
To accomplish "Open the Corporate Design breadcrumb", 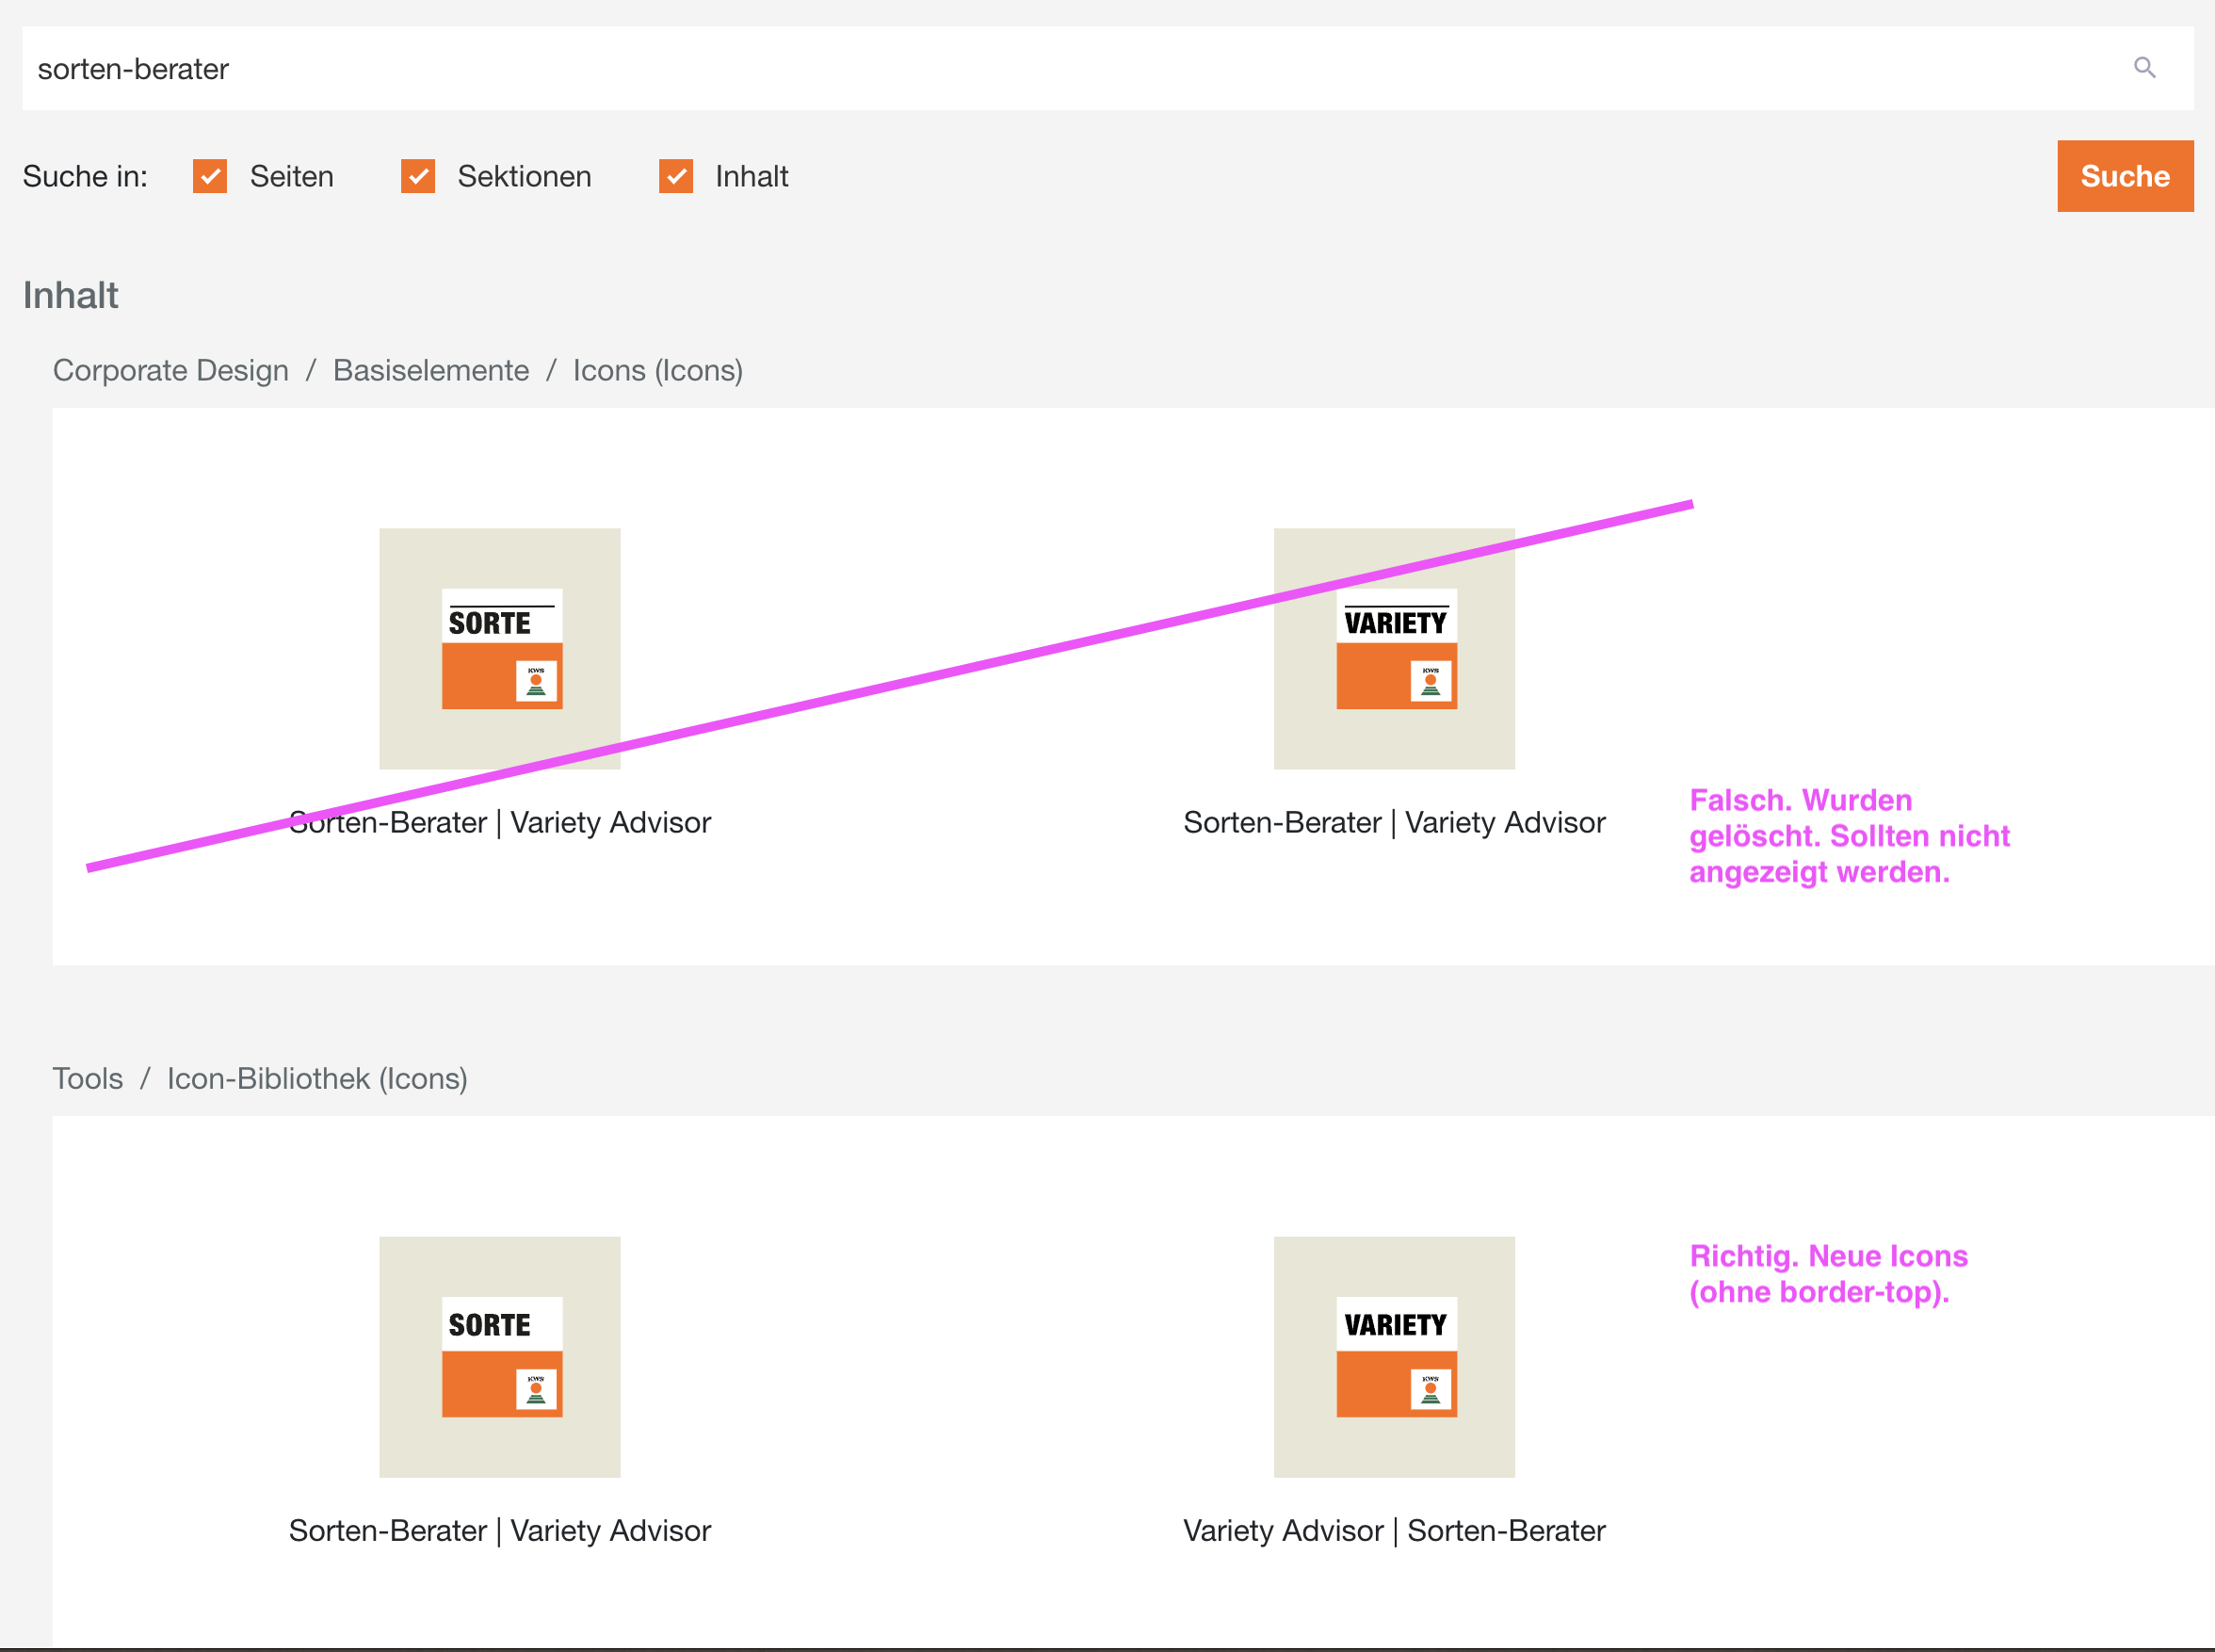I will coord(171,370).
